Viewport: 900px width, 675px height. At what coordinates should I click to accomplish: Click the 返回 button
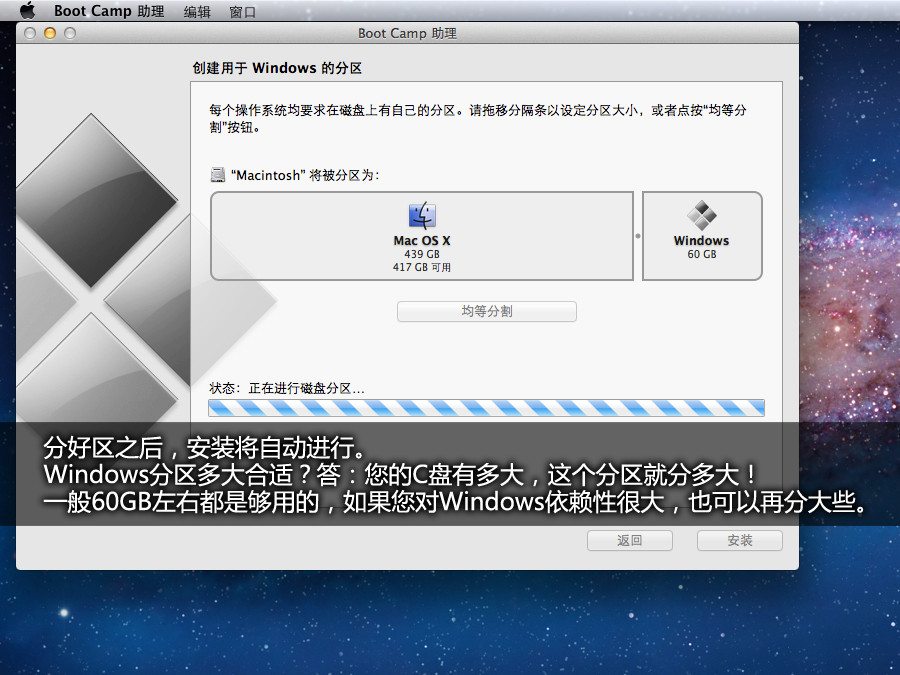tap(630, 540)
